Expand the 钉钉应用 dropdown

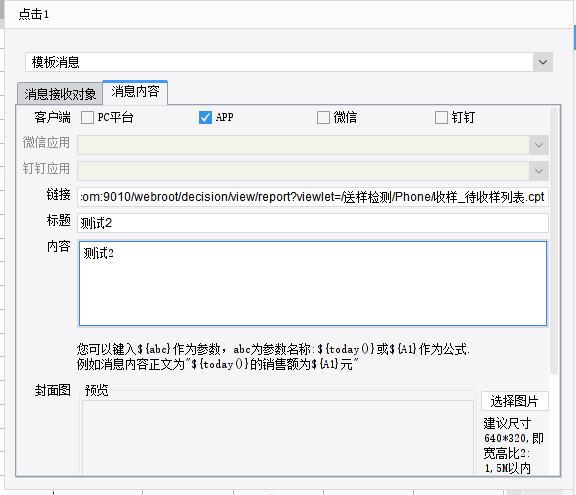539,171
